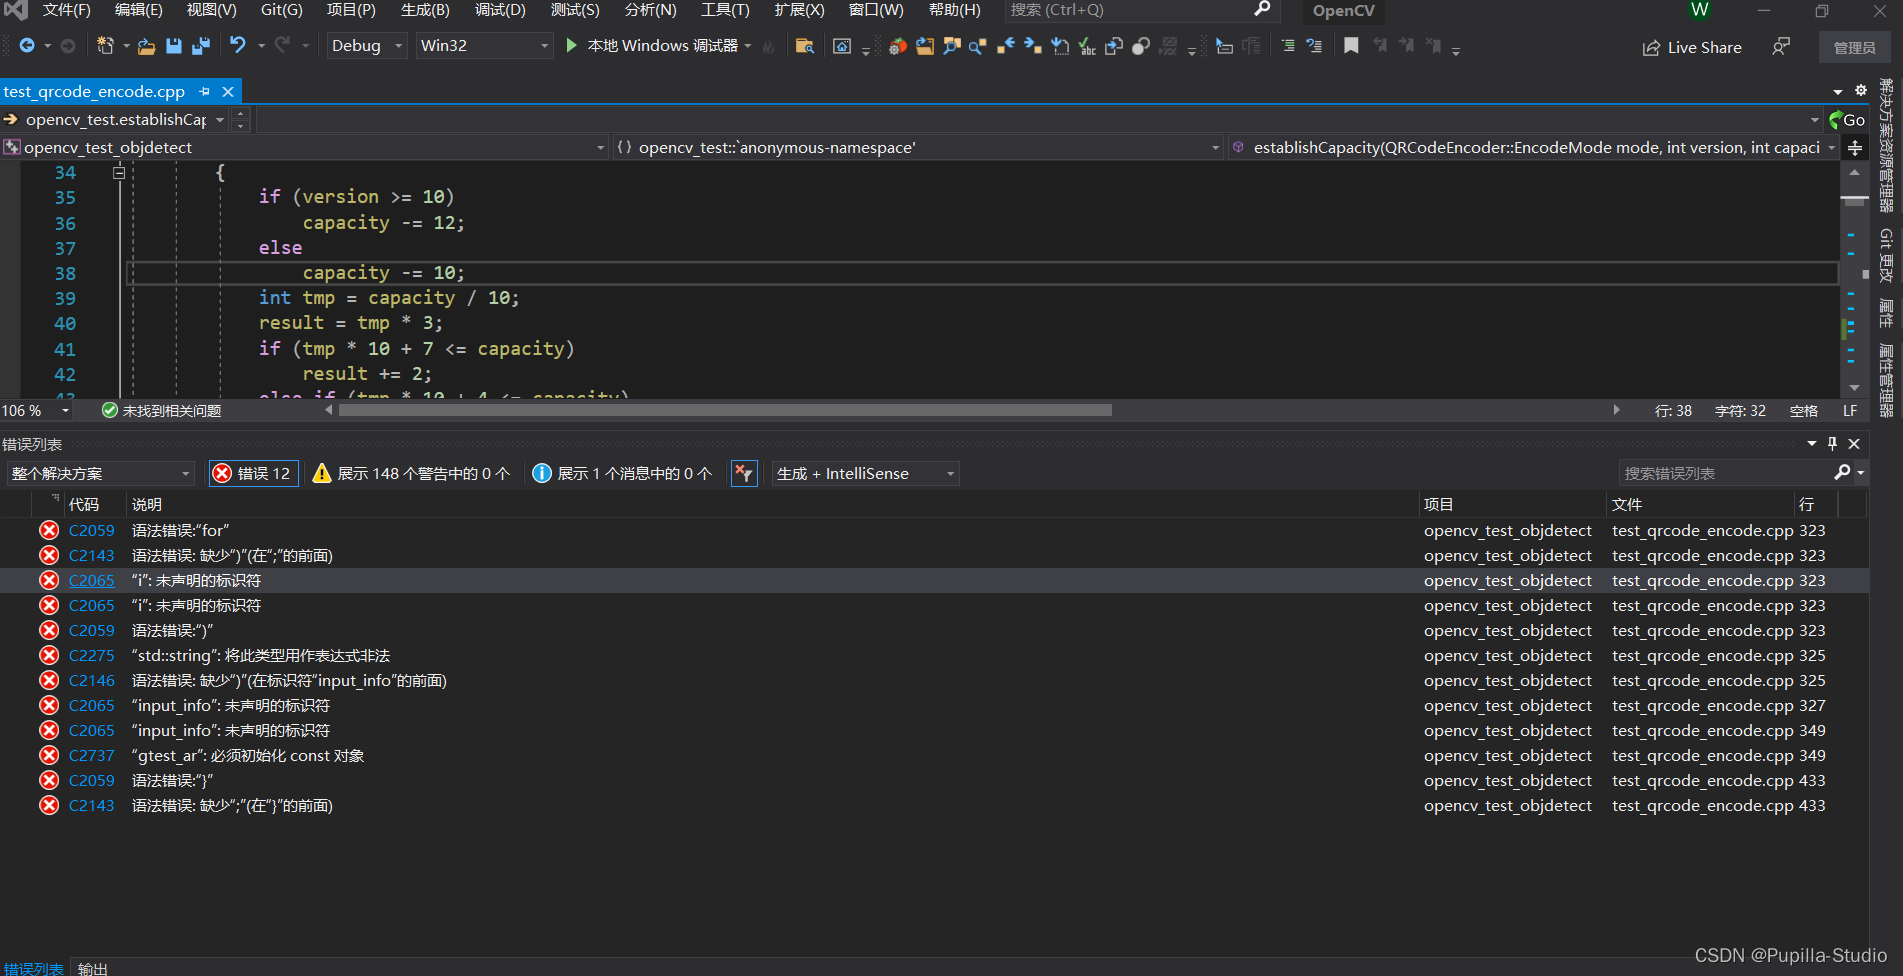Screen dimensions: 1903x976
Task: Open the highlighted C2065 error code link
Action: click(91, 580)
